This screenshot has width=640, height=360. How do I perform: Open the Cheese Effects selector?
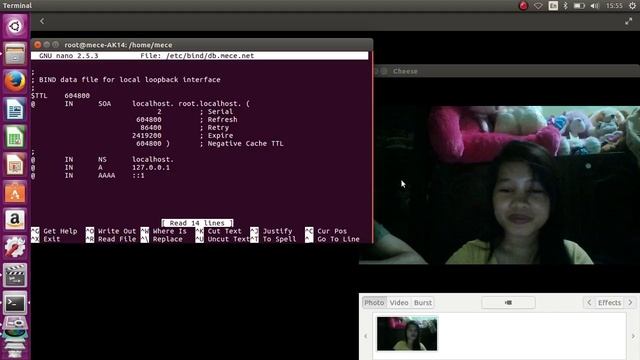coord(609,302)
